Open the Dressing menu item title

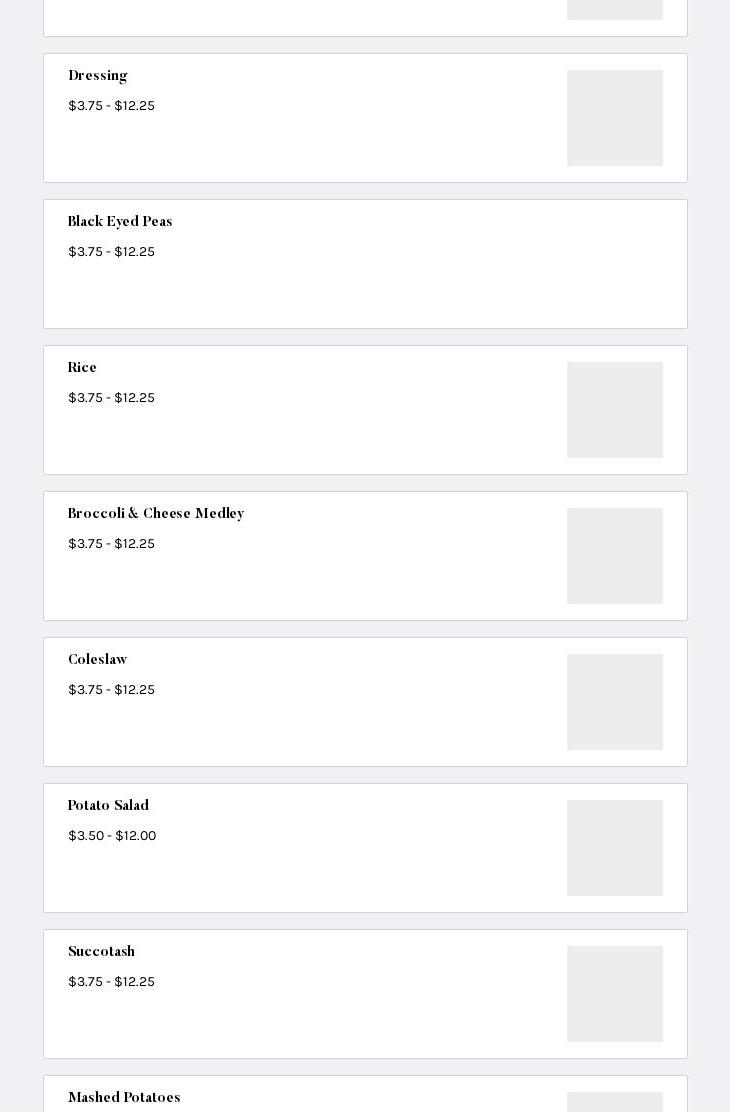pos(98,76)
